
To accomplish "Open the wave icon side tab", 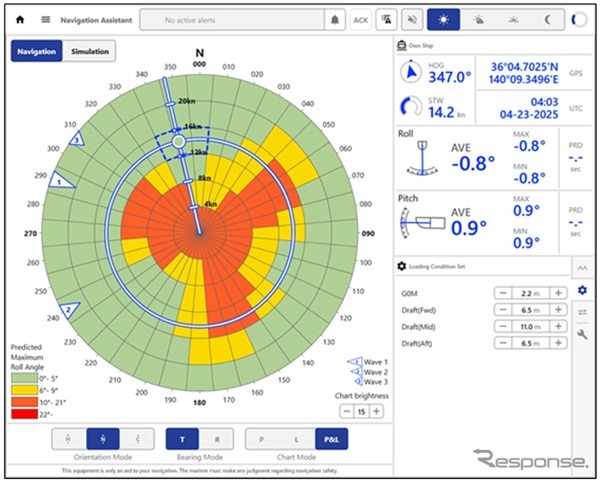I will coord(582,267).
